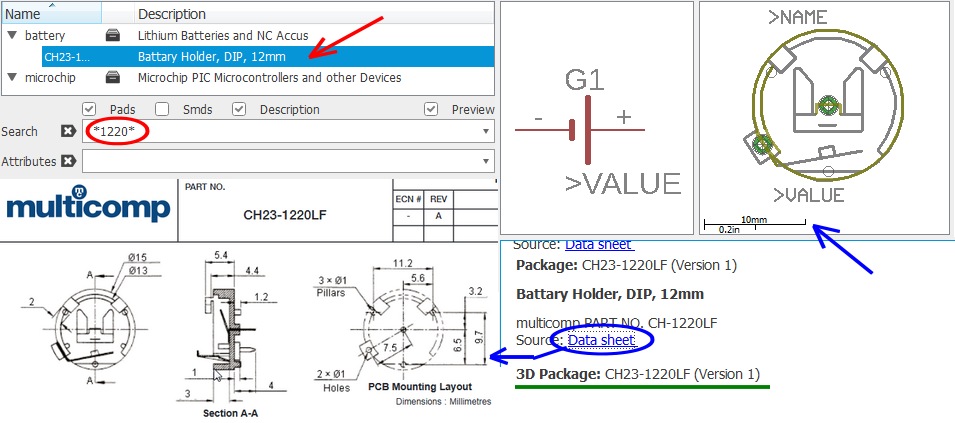Click the CH23-1220LF part number in datasheet
Viewport: 955px width, 423px height.
click(285, 215)
